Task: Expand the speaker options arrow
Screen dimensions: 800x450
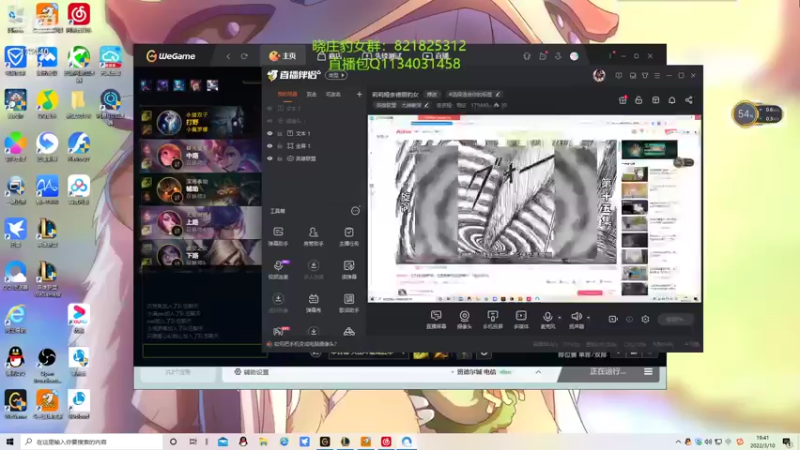Action: [x=588, y=318]
